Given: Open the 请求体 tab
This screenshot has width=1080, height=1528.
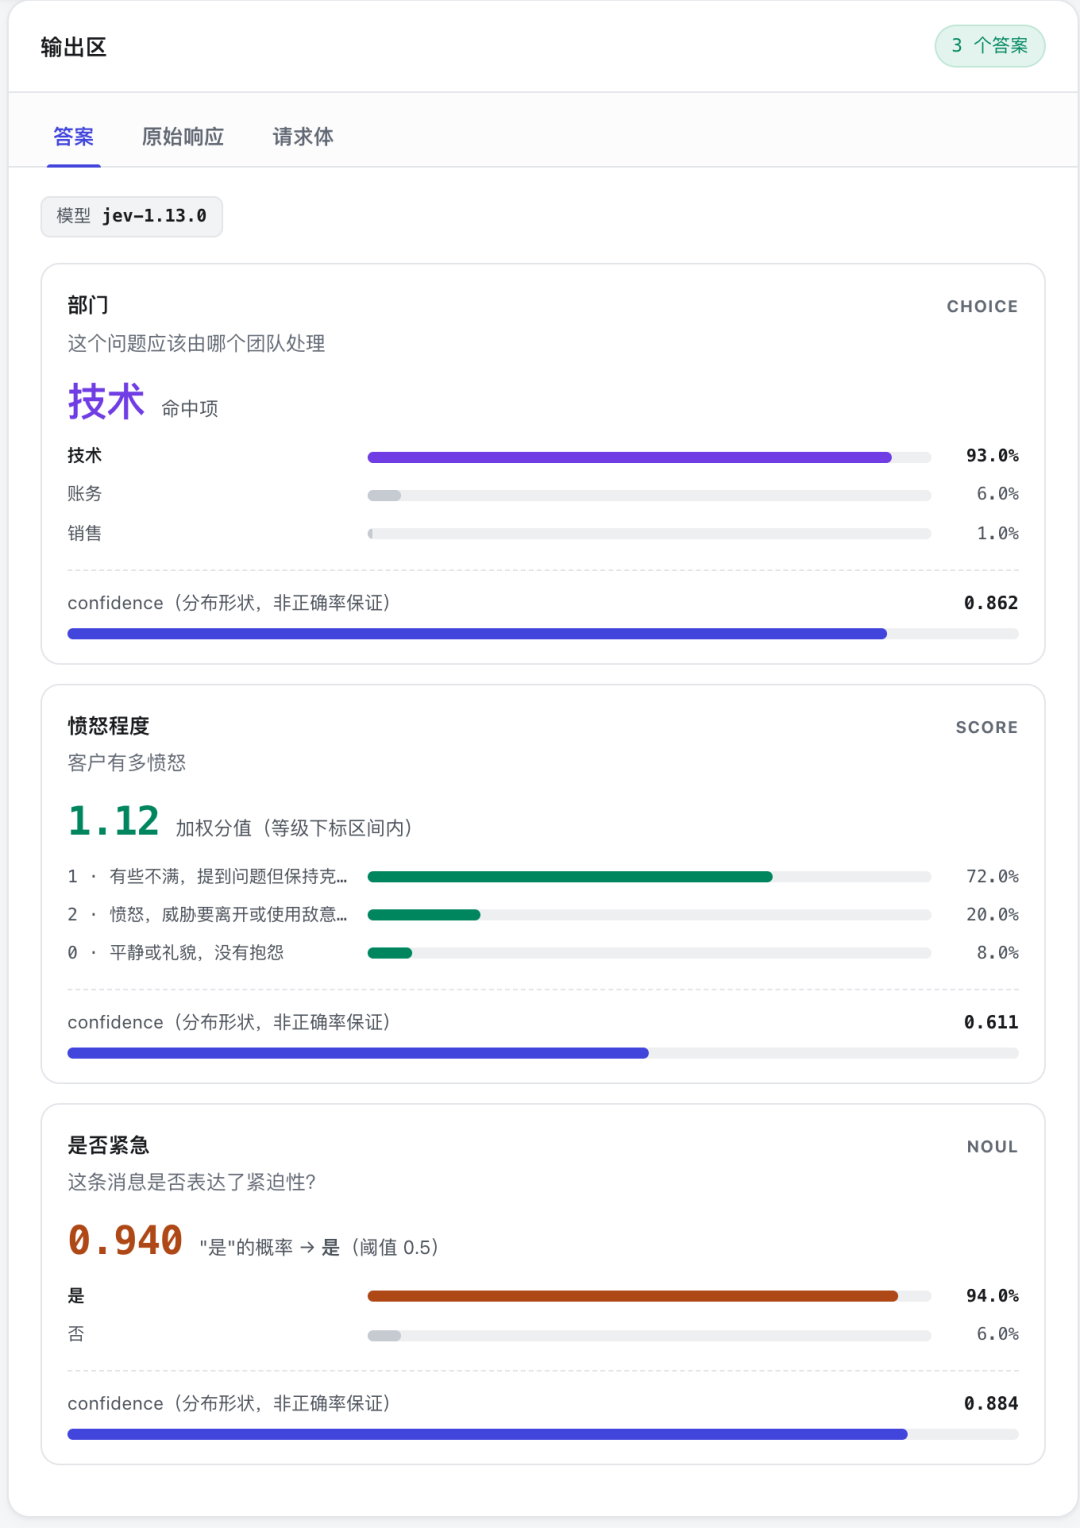Looking at the screenshot, I should click(x=303, y=137).
